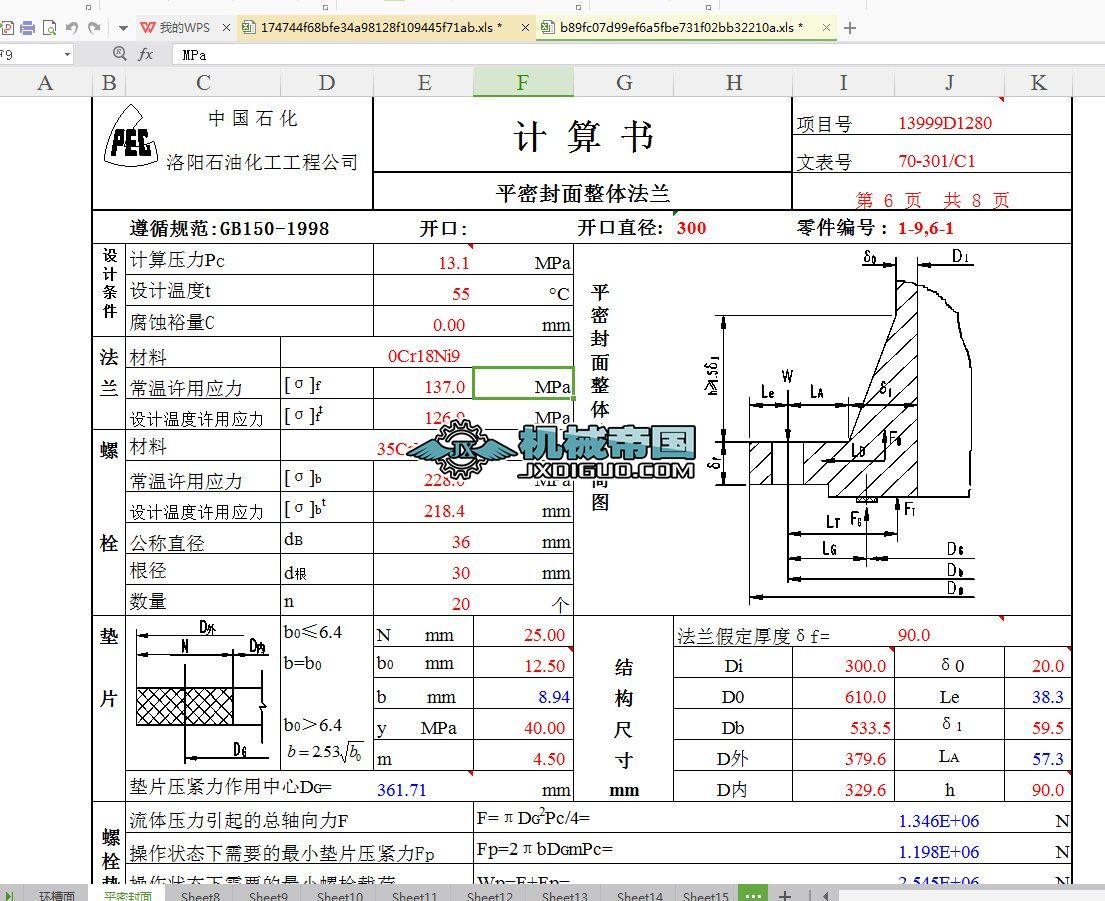Screen dimensions: 1105x901
Task: Select column K header
Action: (x=1038, y=82)
